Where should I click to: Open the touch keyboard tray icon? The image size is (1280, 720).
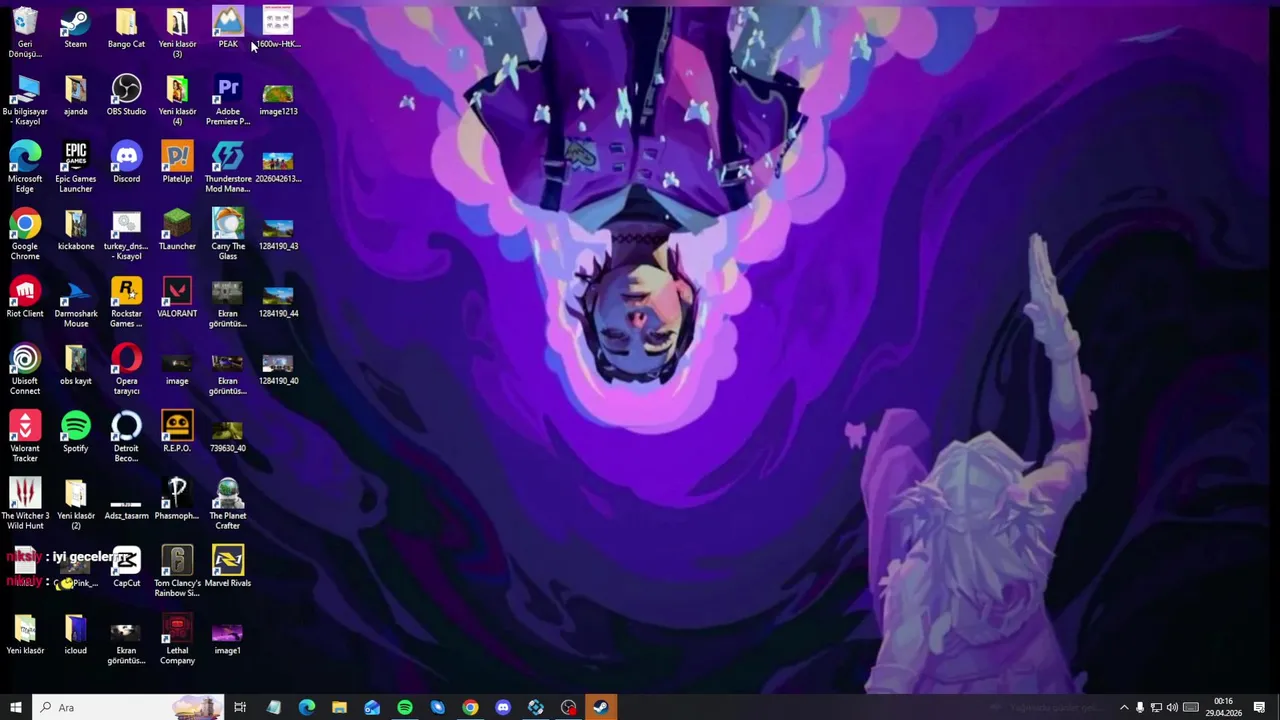1191,707
